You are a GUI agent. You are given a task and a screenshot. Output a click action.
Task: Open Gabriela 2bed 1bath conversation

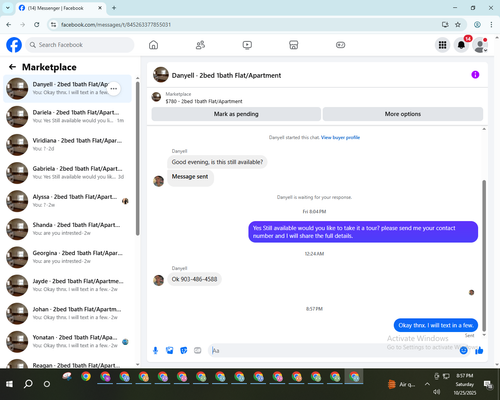tap(67, 173)
